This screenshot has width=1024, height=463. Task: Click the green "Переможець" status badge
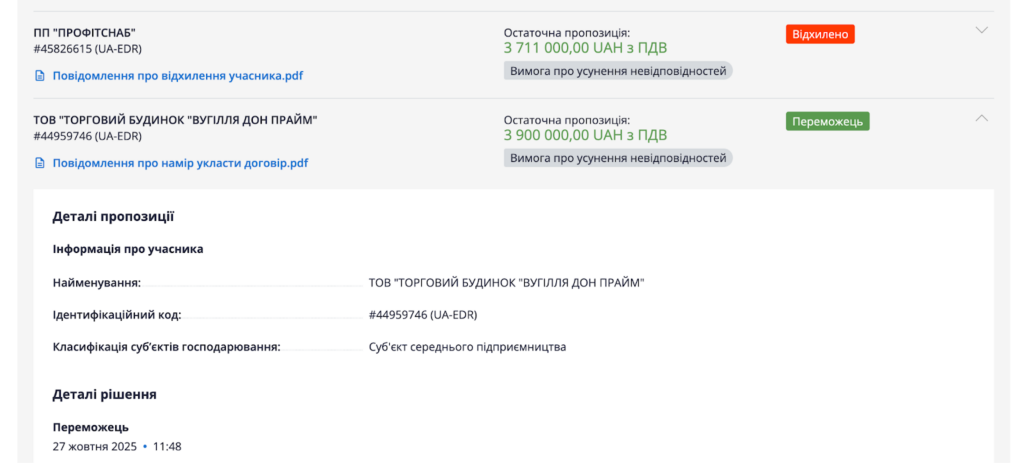[x=827, y=121]
